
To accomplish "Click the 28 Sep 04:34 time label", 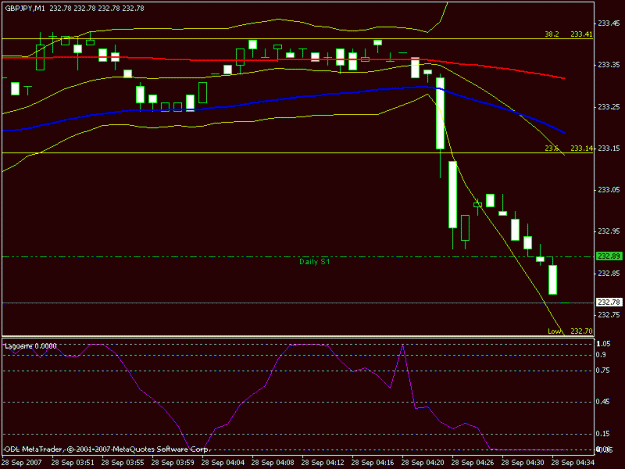I will tap(573, 462).
